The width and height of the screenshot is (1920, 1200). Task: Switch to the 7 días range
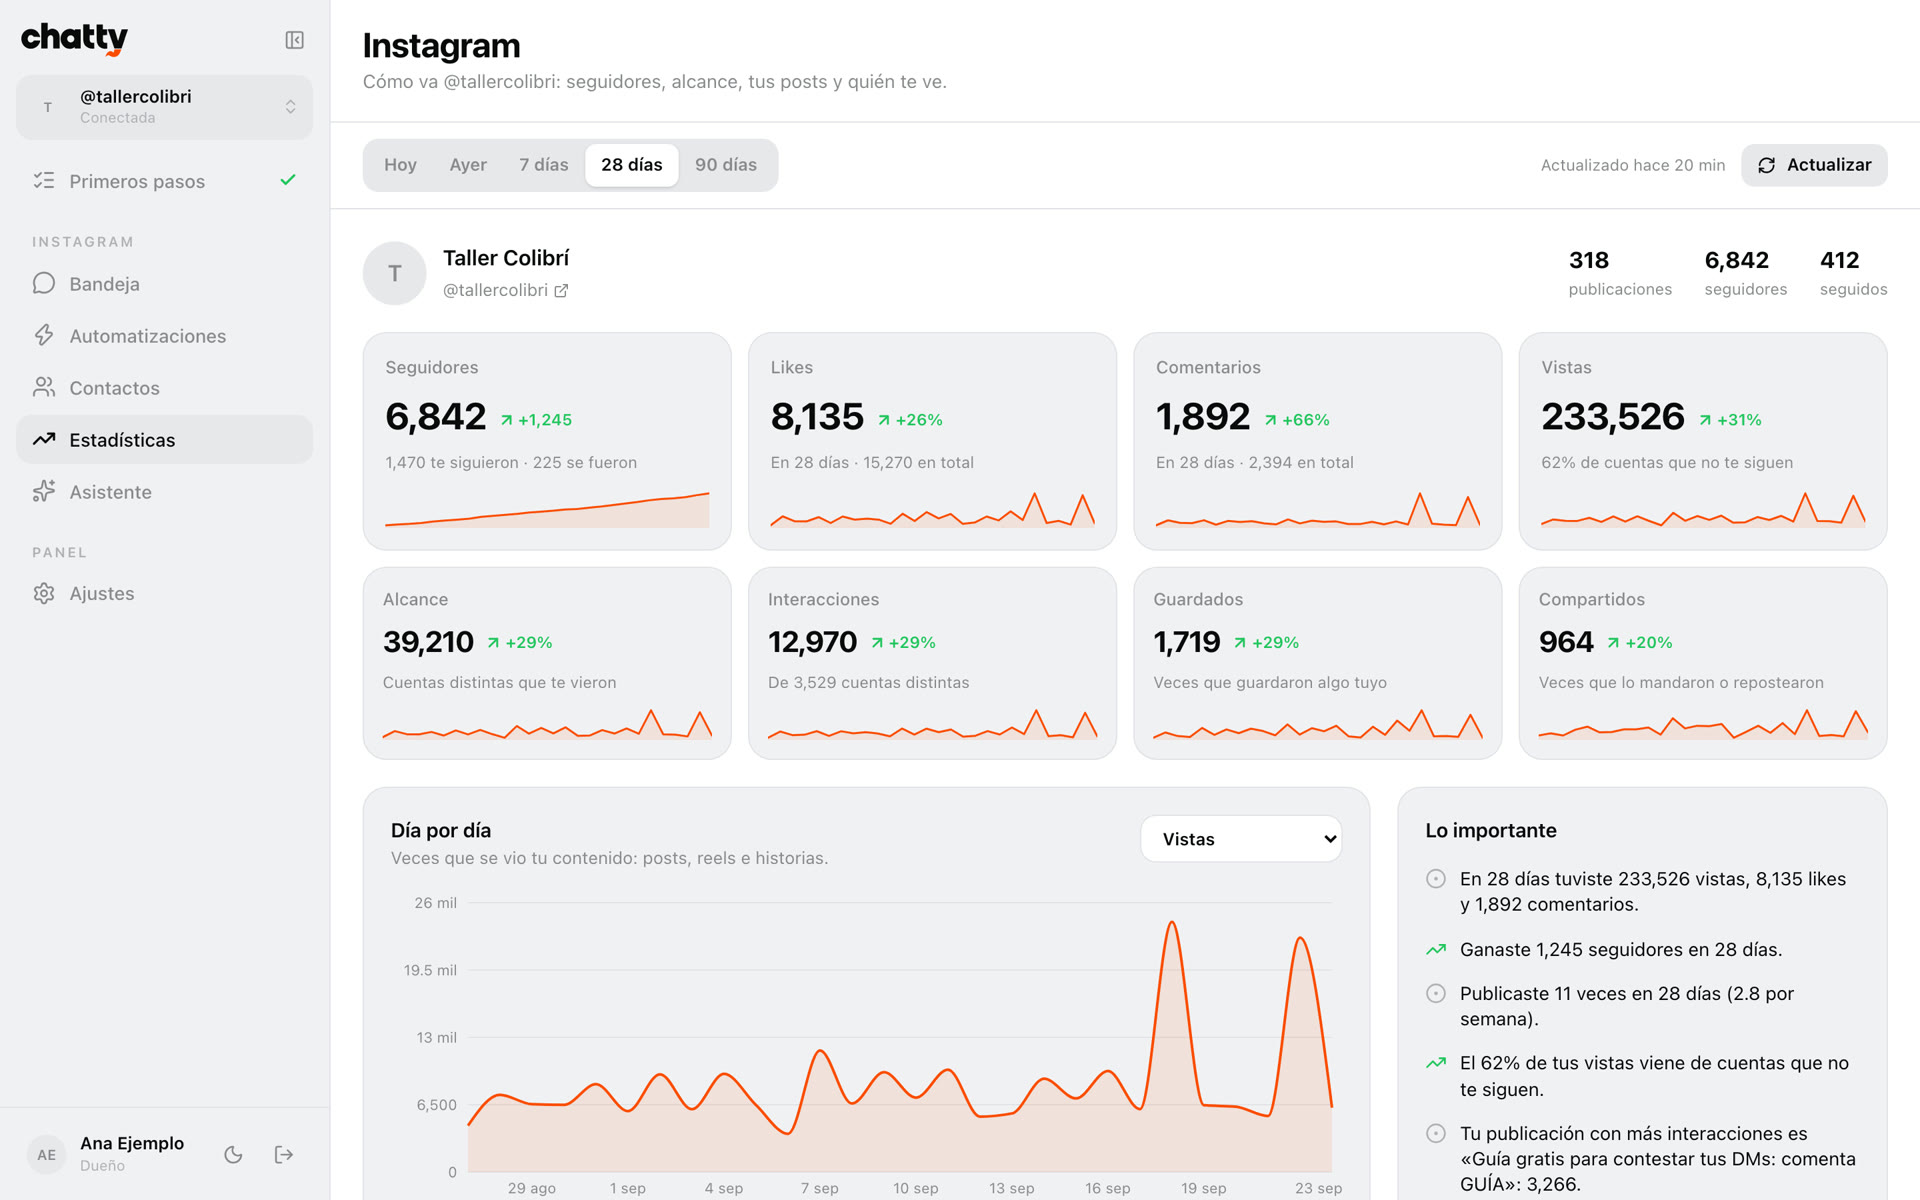[x=543, y=165]
